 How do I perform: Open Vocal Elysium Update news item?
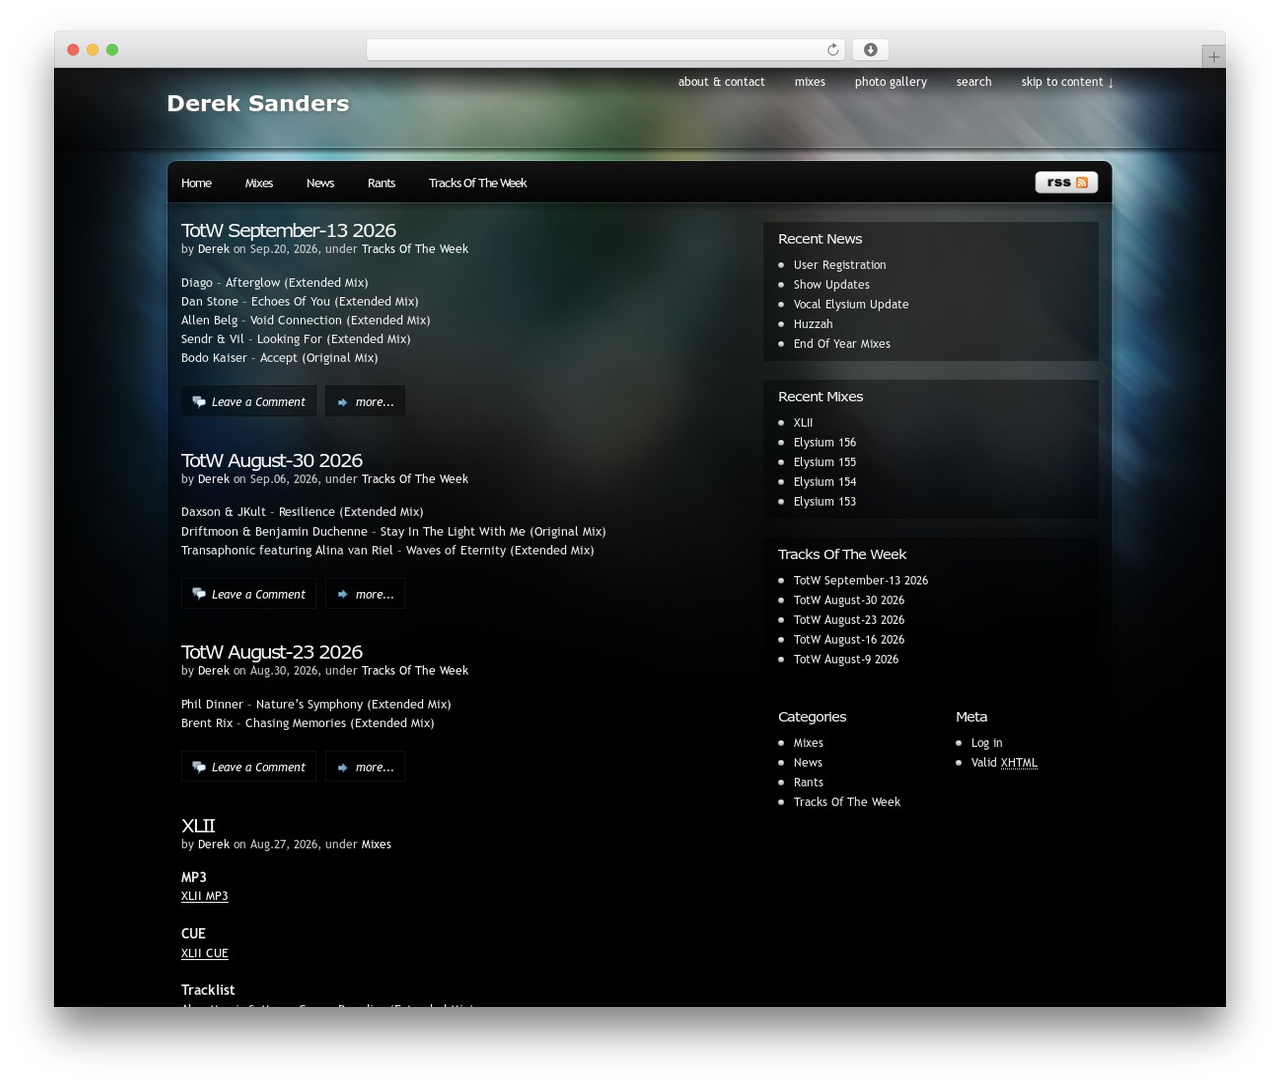coord(851,304)
